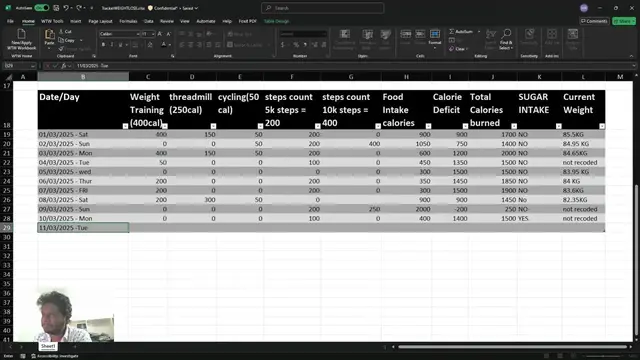Open Current Weight column filter dropdown
Screen dimensions: 640x360
coord(602,126)
